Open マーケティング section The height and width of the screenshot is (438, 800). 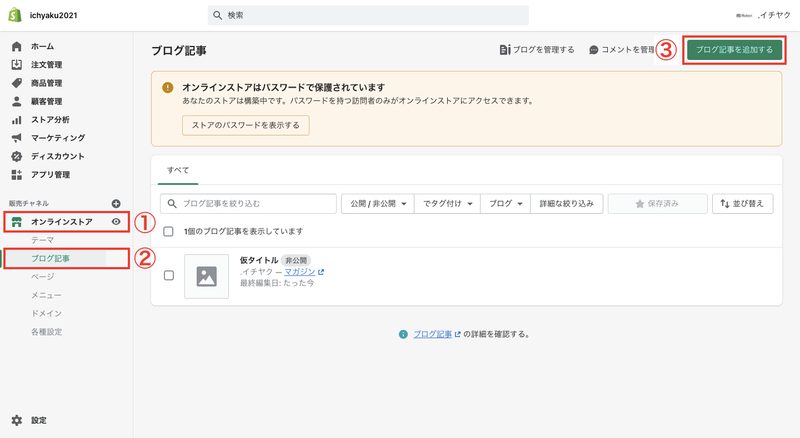pyautogui.click(x=58, y=138)
